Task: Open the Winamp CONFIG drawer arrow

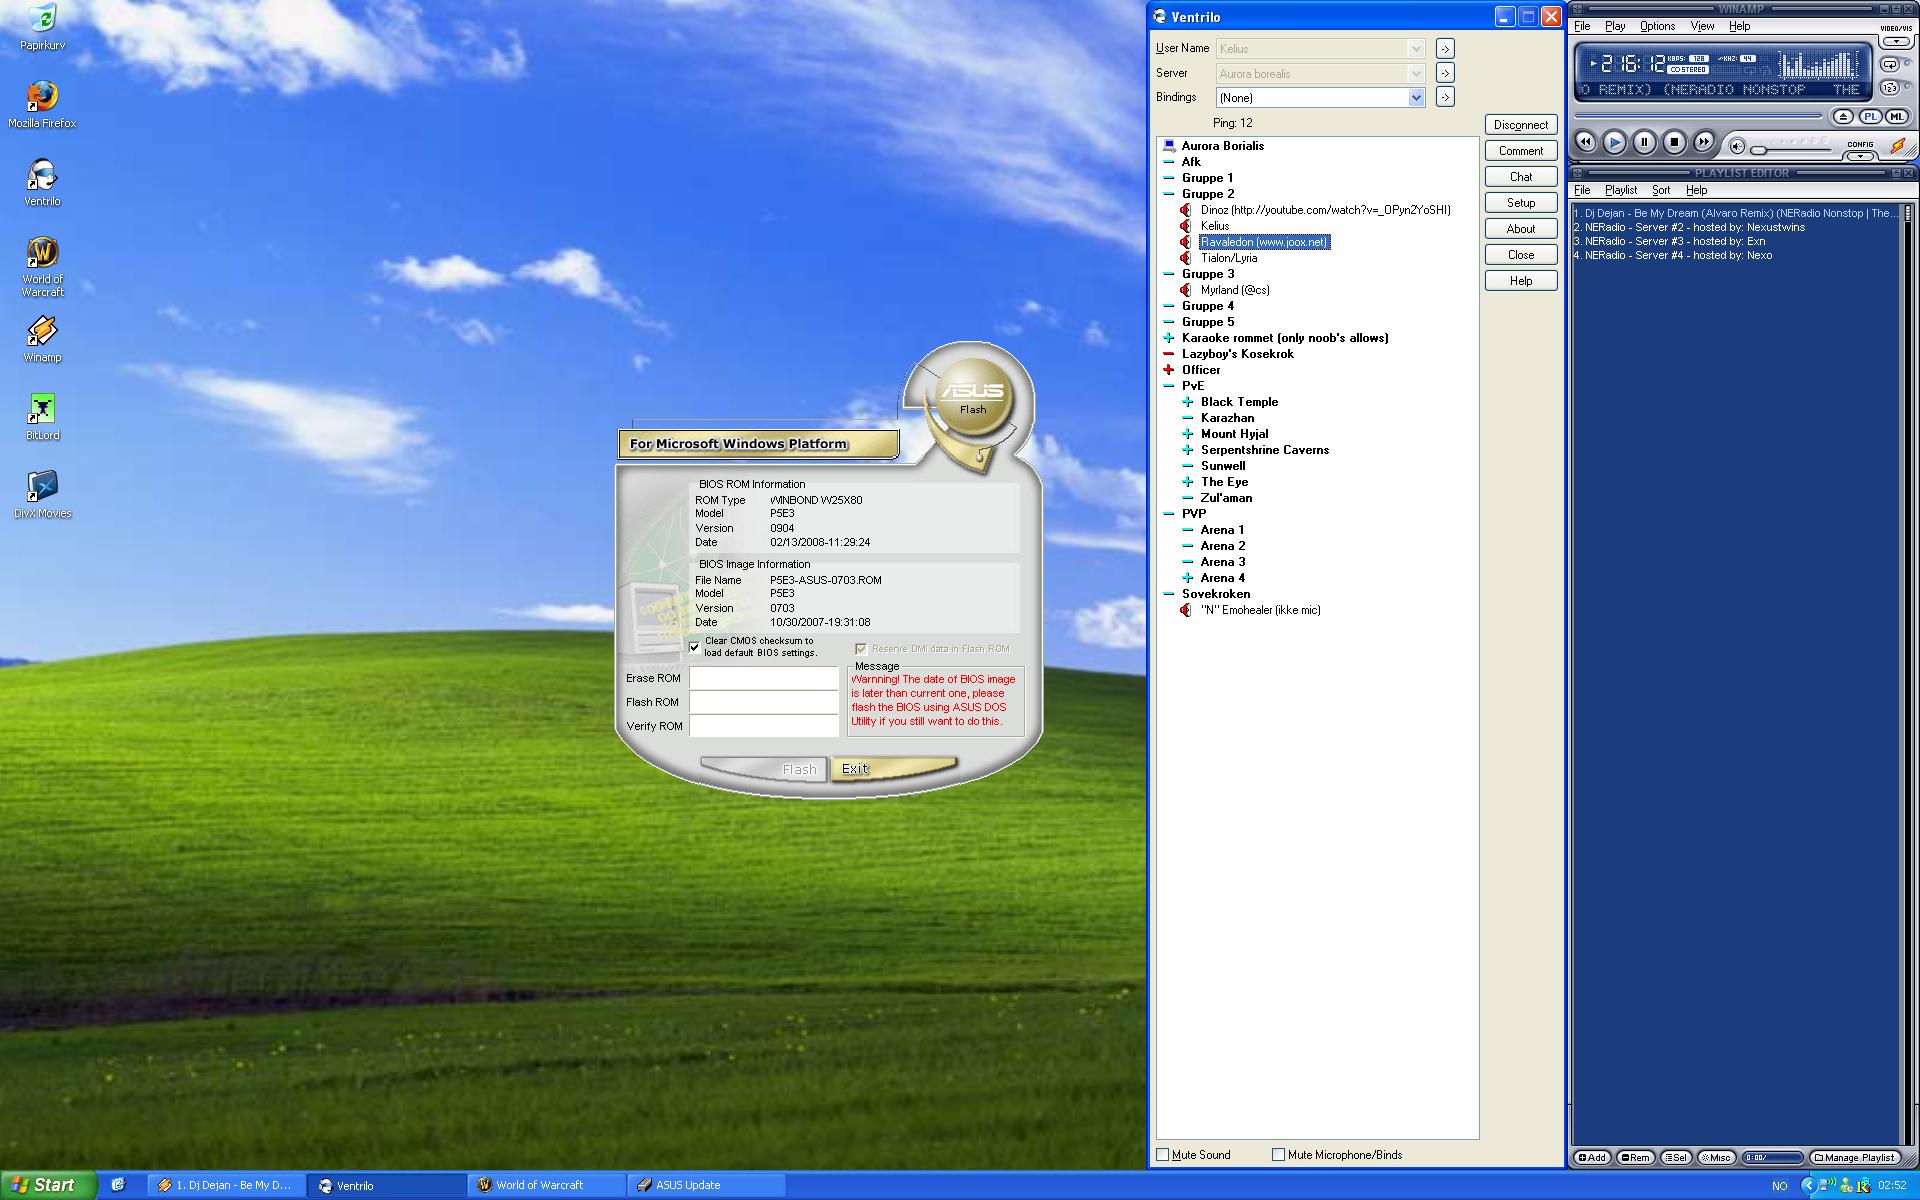Action: click(1860, 156)
